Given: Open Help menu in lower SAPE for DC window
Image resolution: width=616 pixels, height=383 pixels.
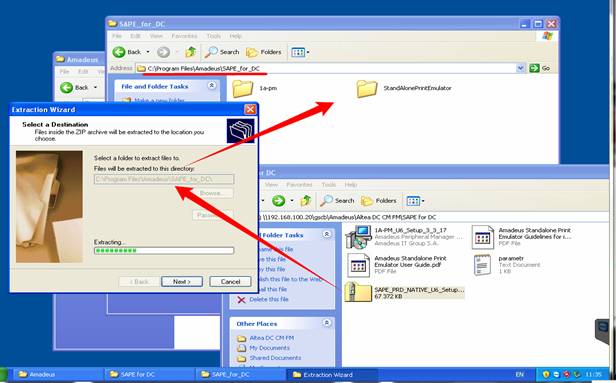Looking at the screenshot, I should (350, 185).
